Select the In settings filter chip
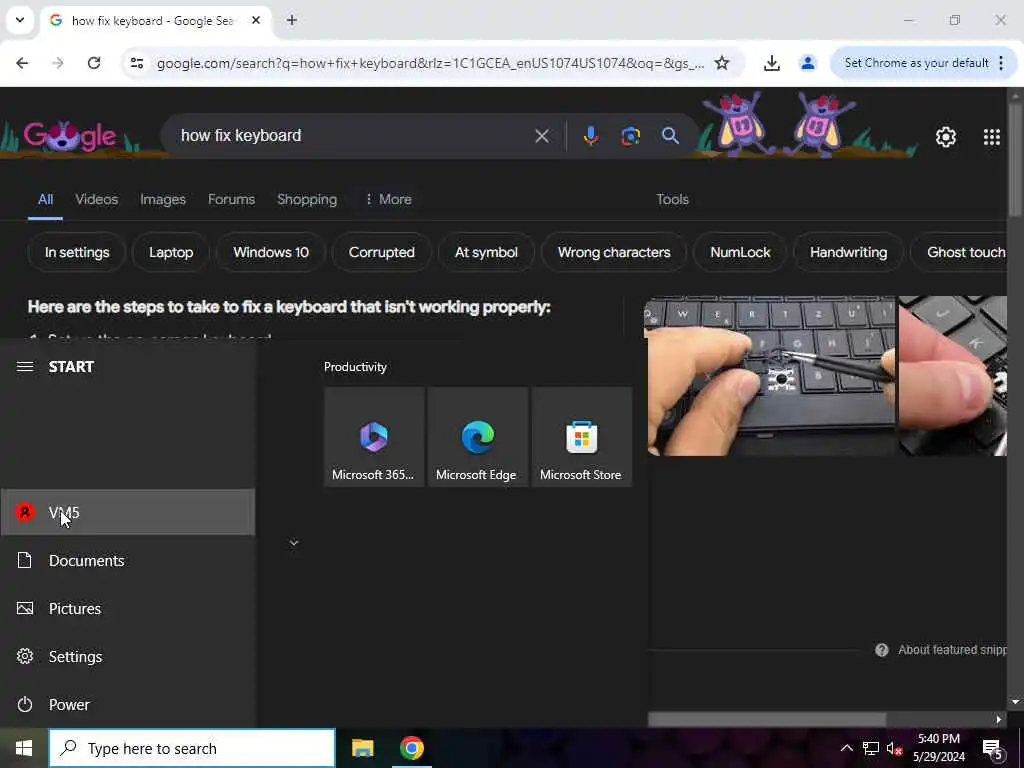Screen dimensions: 1024x768 tap(77, 252)
